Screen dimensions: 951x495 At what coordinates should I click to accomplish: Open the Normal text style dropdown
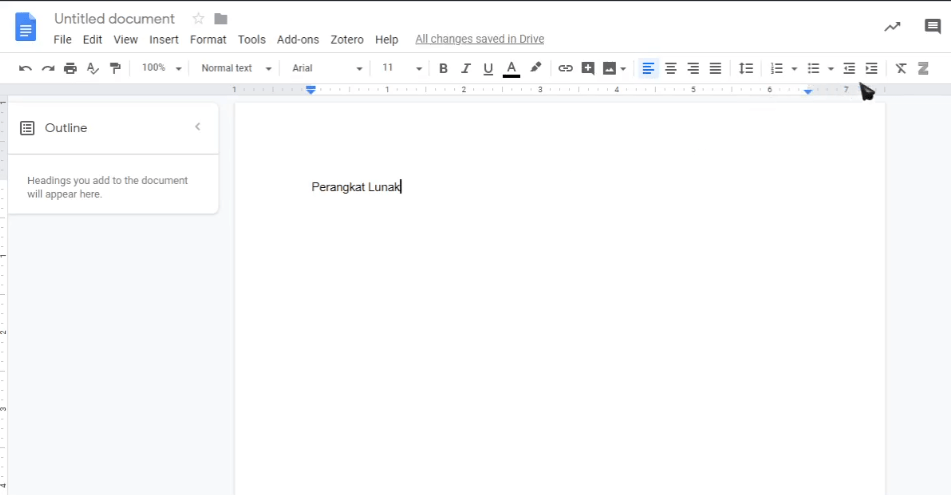pos(236,68)
